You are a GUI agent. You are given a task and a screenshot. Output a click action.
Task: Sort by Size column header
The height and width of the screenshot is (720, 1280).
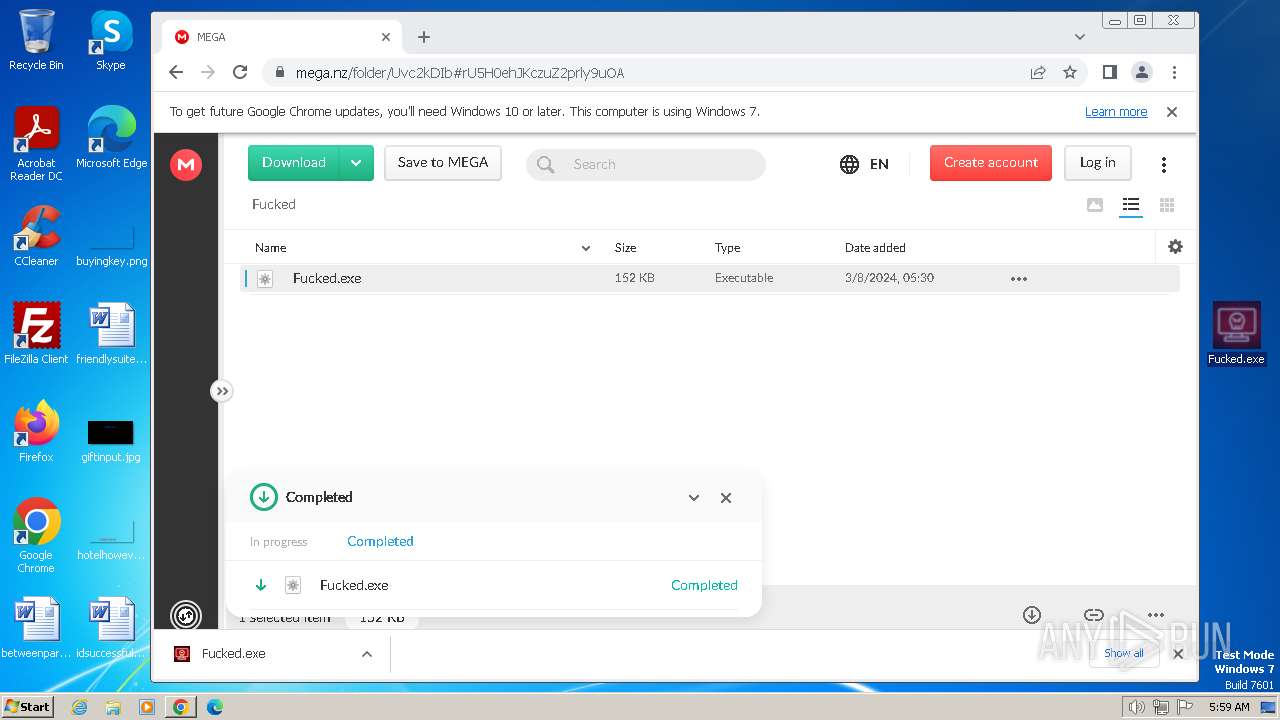point(626,248)
